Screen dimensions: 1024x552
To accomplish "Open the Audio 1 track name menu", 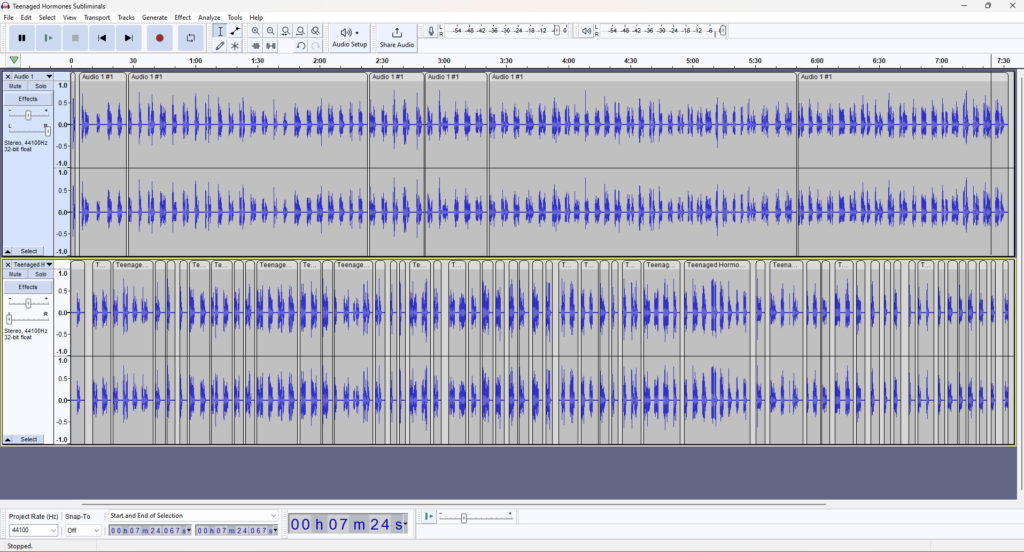I will [29, 76].
